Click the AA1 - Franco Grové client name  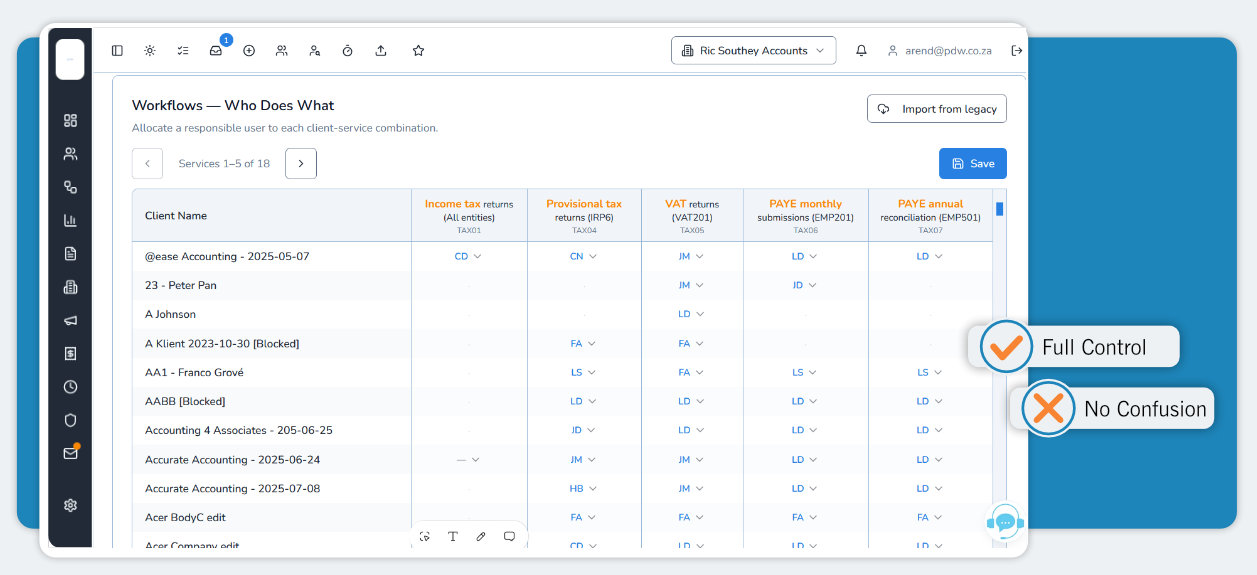click(x=194, y=373)
